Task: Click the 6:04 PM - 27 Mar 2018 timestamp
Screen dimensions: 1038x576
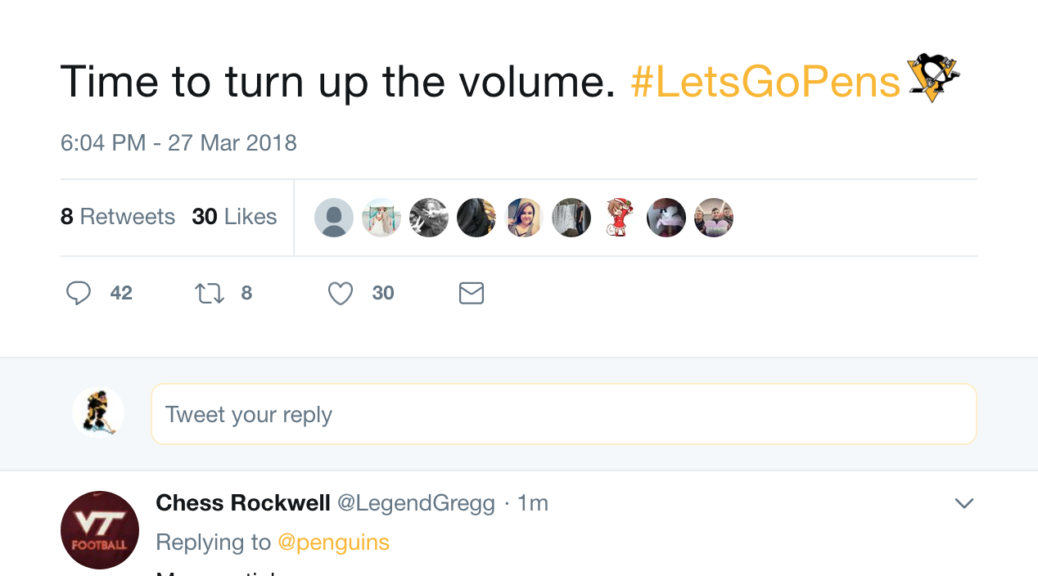Action: tap(178, 143)
